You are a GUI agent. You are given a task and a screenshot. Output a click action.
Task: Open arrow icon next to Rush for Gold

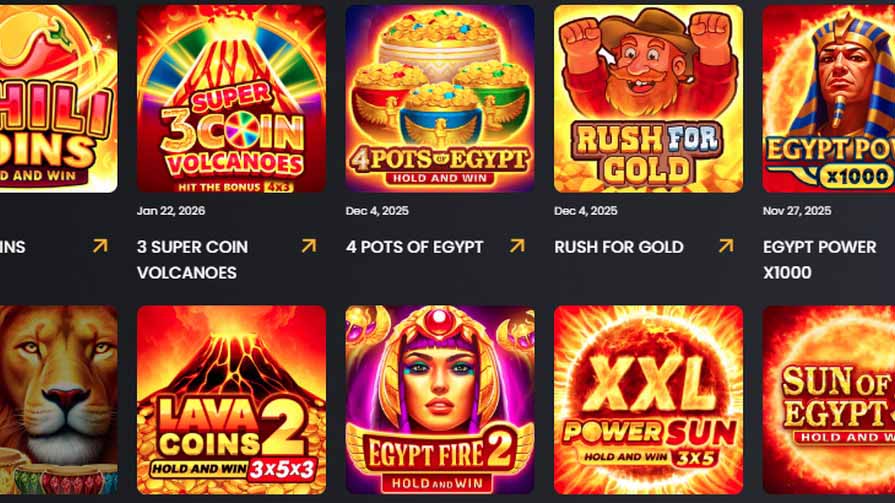point(726,246)
